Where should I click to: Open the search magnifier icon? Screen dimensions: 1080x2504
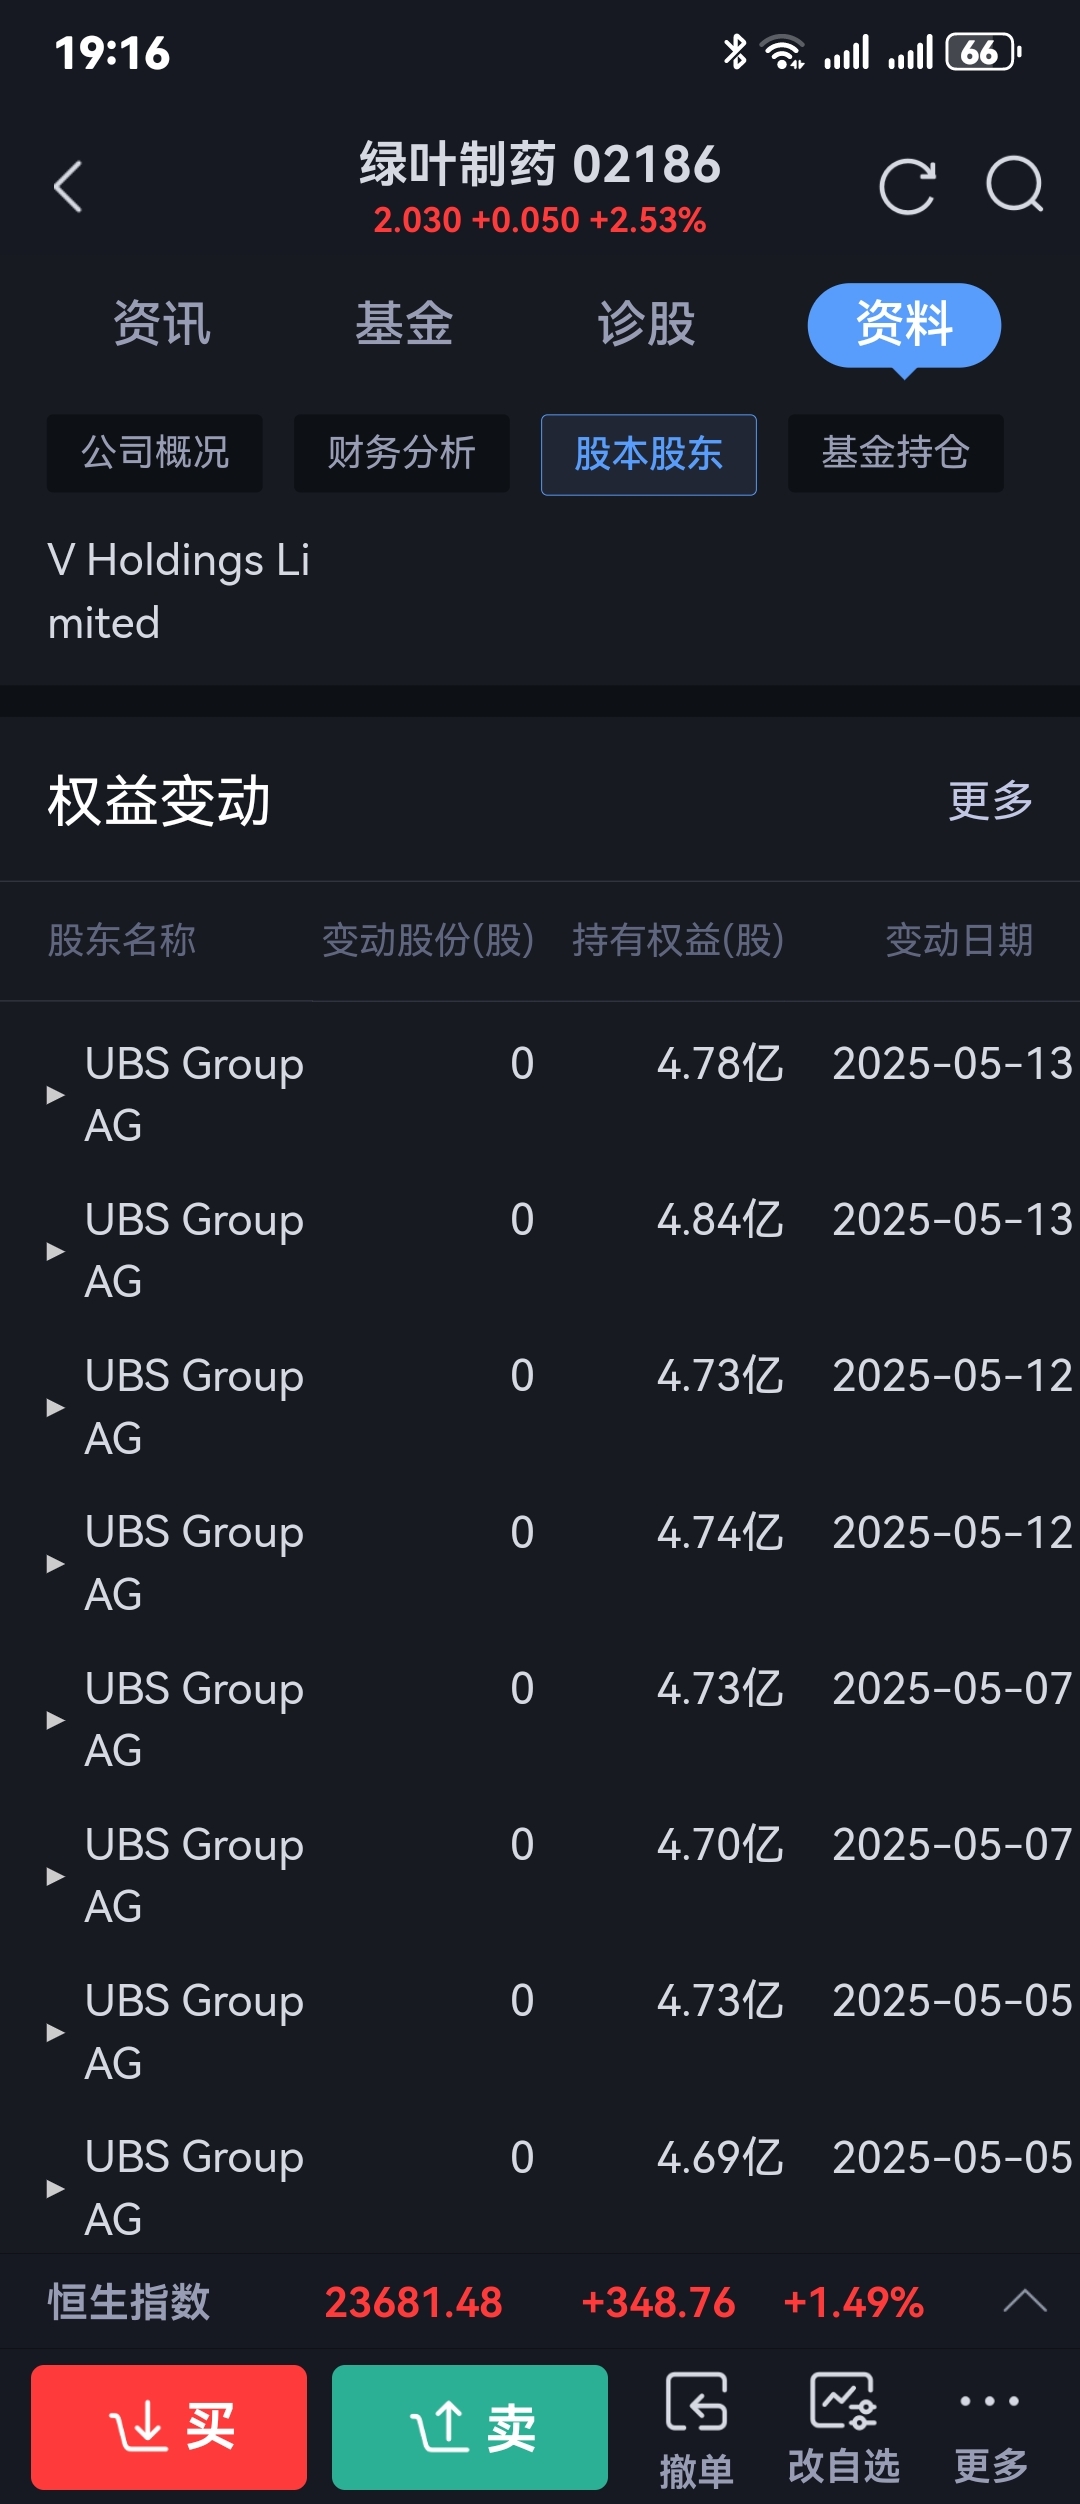click(x=1015, y=185)
